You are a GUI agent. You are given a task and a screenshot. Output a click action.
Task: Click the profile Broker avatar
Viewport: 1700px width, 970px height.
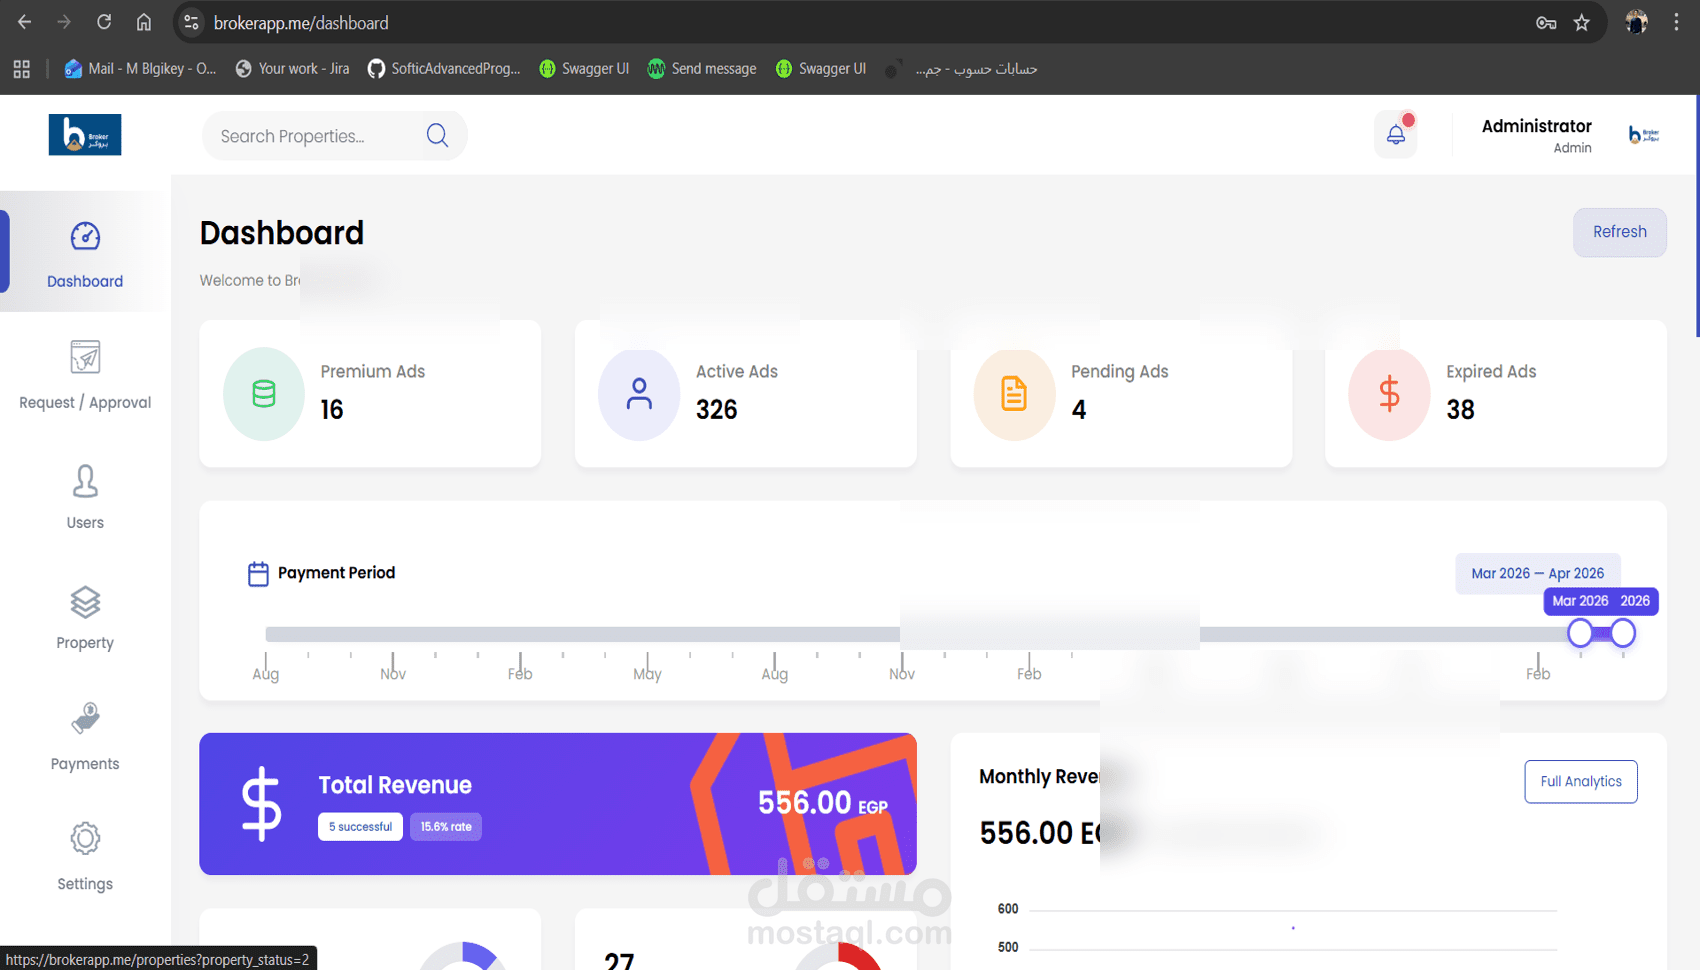[x=1644, y=135]
